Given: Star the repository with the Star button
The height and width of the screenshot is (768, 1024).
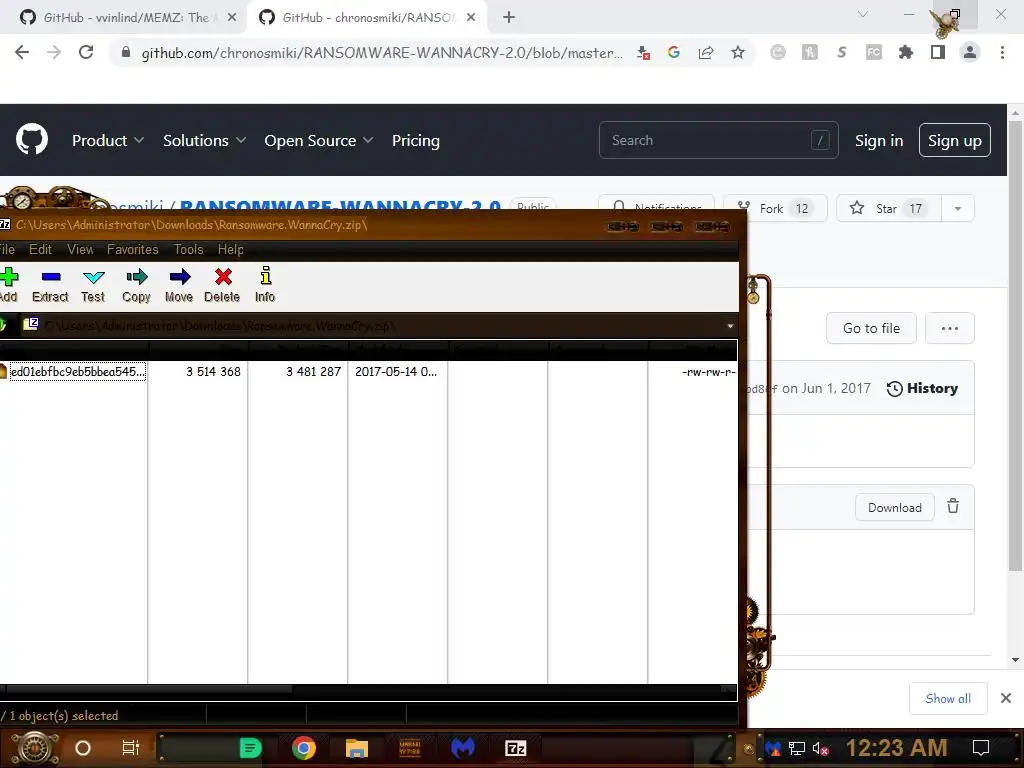Looking at the screenshot, I should pyautogui.click(x=889, y=208).
